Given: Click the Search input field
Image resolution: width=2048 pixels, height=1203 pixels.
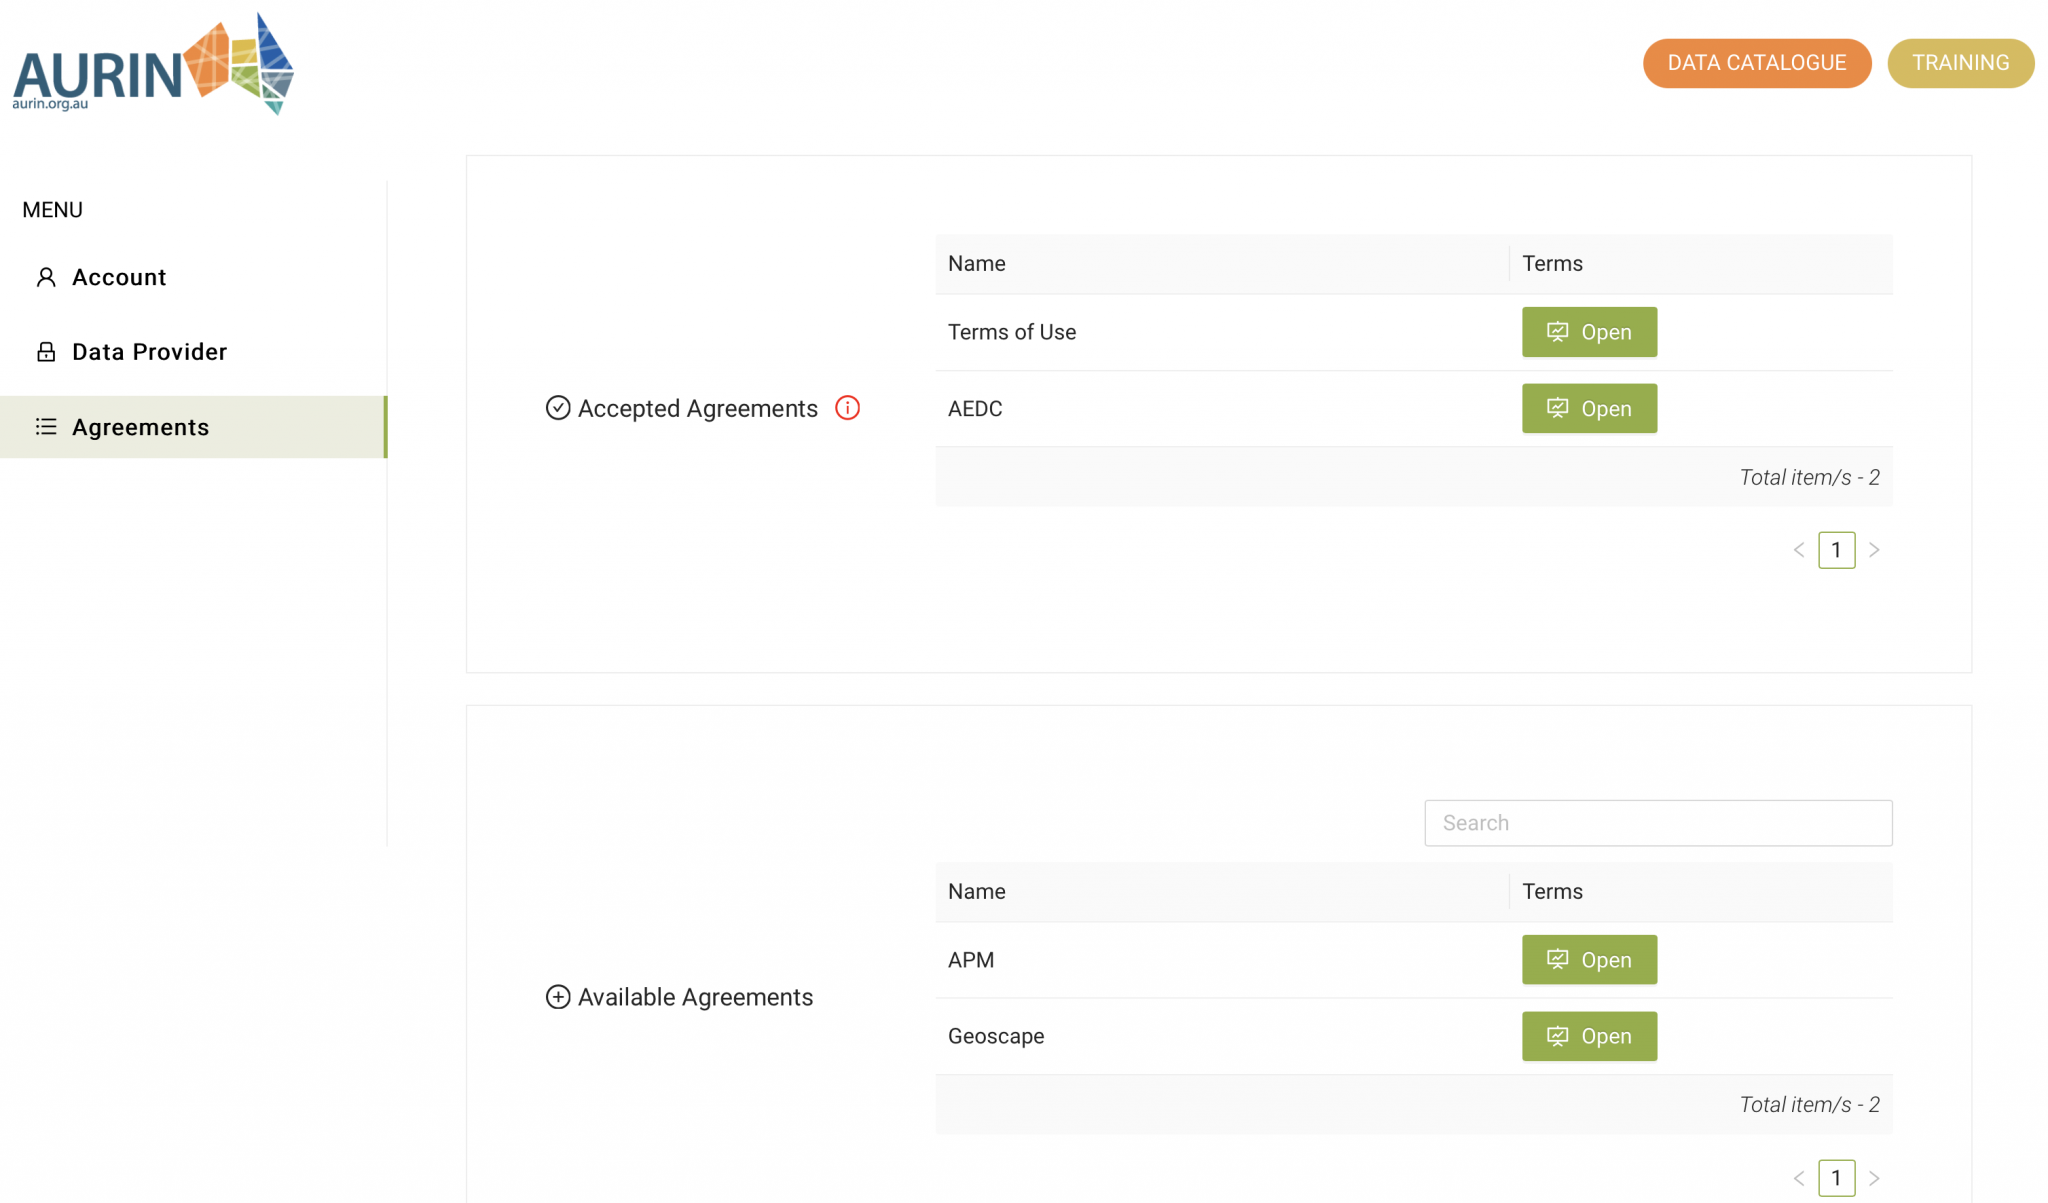Looking at the screenshot, I should point(1657,822).
